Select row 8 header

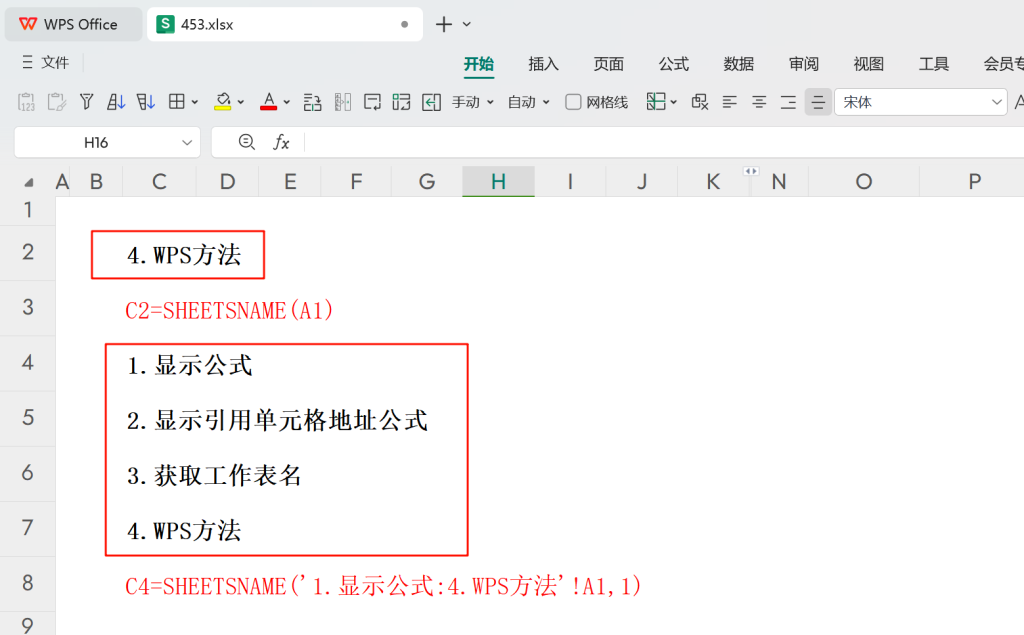tap(27, 583)
